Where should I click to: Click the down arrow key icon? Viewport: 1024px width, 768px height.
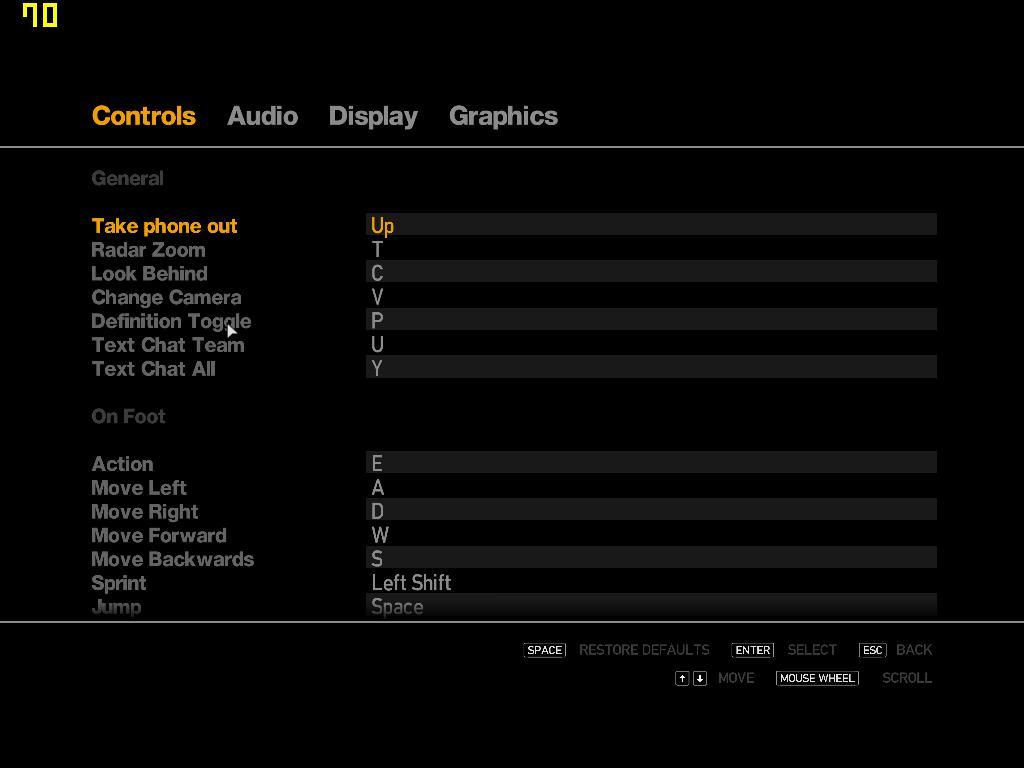tap(699, 679)
